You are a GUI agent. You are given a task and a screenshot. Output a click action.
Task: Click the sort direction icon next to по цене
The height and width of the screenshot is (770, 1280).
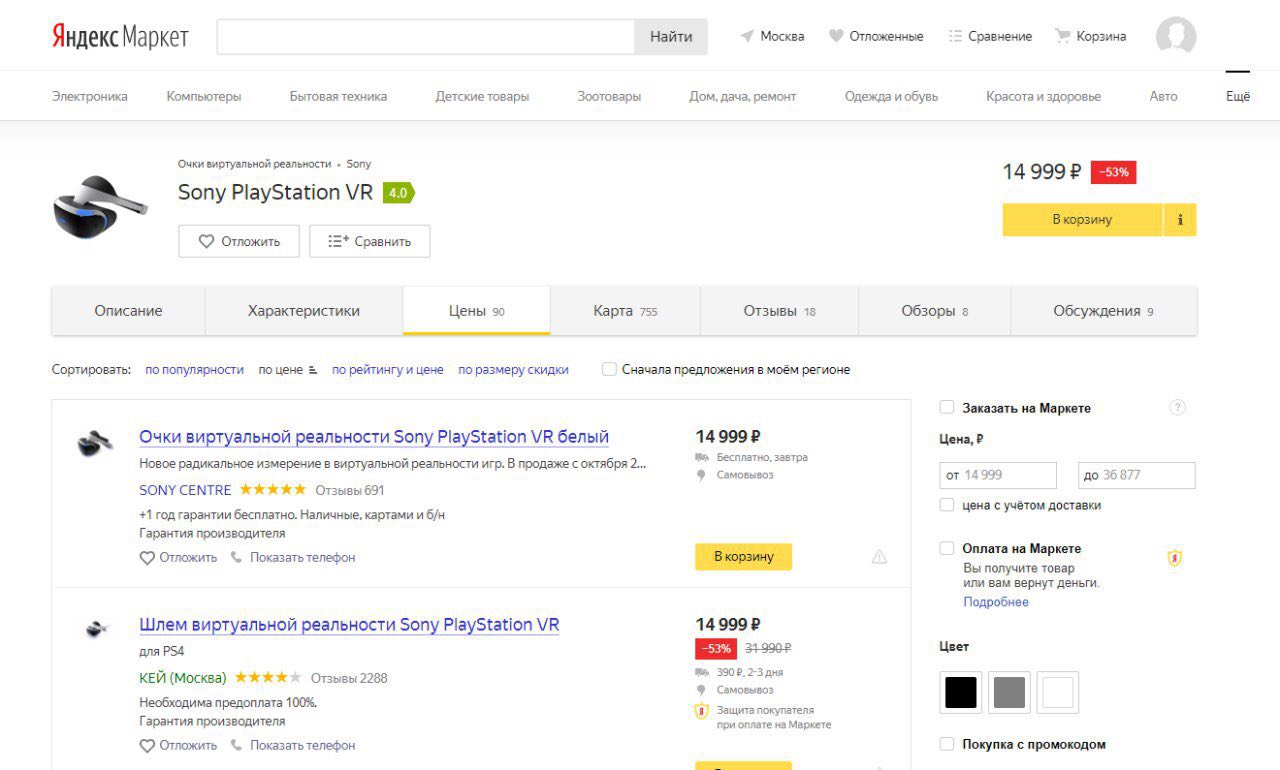313,370
